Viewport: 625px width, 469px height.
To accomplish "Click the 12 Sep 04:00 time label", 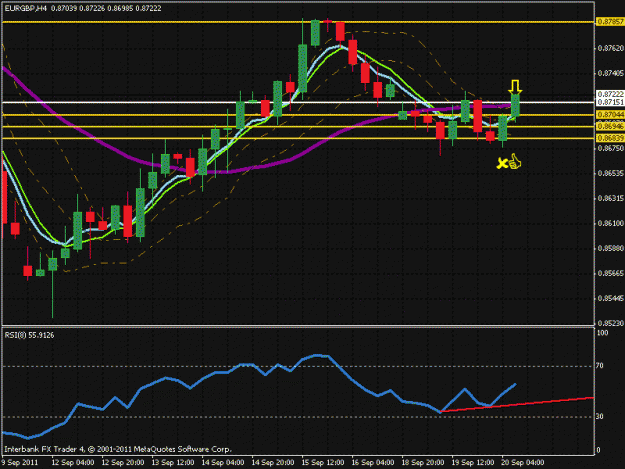I will click(x=73, y=463).
